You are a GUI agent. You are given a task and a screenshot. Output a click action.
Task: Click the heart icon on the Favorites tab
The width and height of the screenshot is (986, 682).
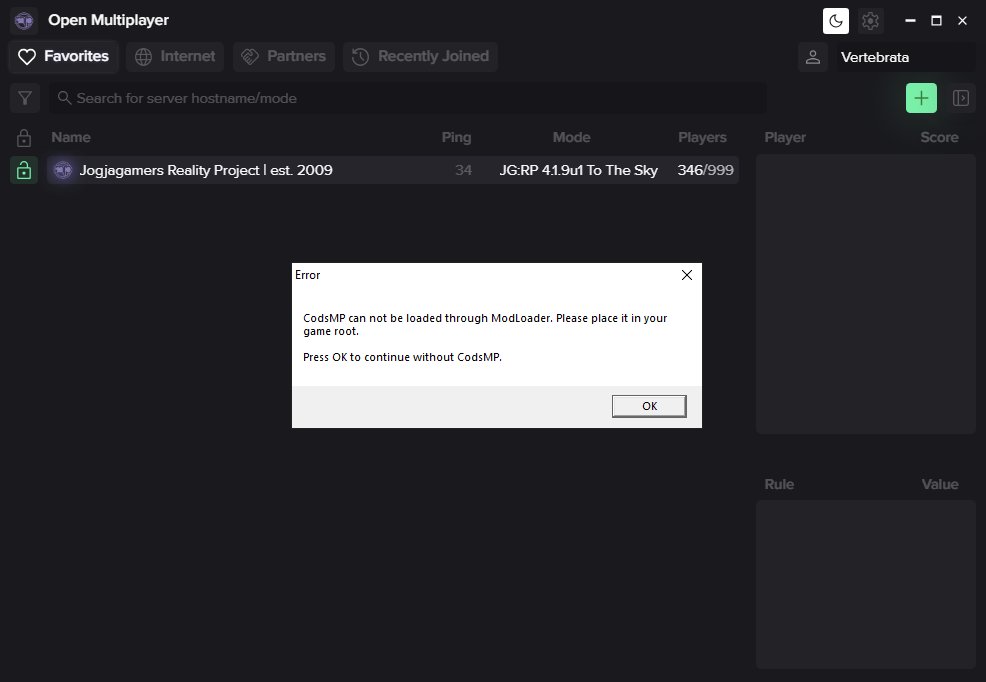click(27, 57)
